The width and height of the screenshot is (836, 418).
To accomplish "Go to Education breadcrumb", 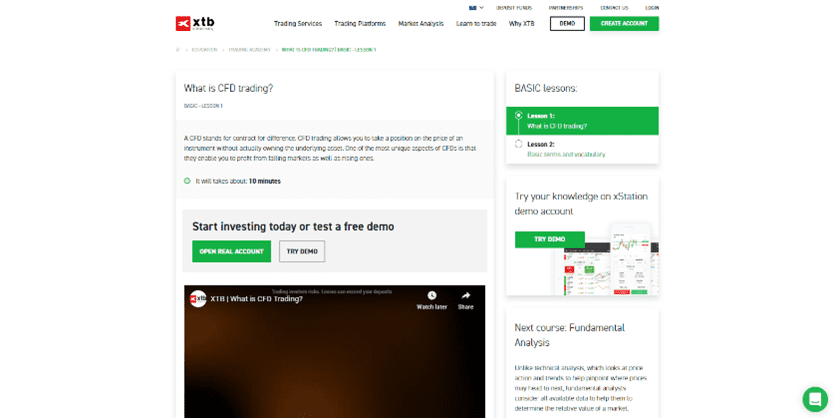I will pos(204,50).
